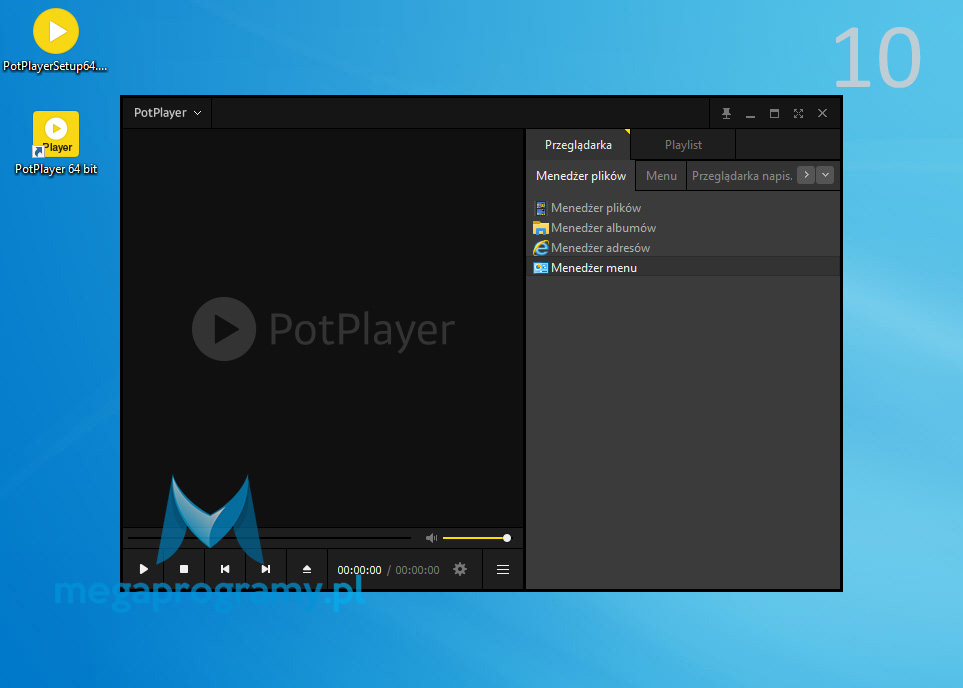Seek on the playback progress bar
This screenshot has width=963, height=688.
pyautogui.click(x=269, y=538)
